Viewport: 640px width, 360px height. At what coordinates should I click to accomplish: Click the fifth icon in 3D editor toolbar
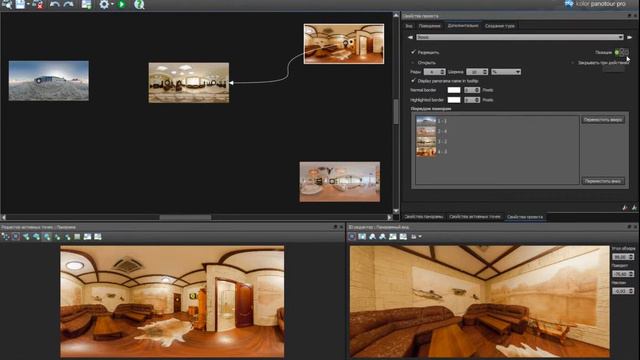(393, 236)
